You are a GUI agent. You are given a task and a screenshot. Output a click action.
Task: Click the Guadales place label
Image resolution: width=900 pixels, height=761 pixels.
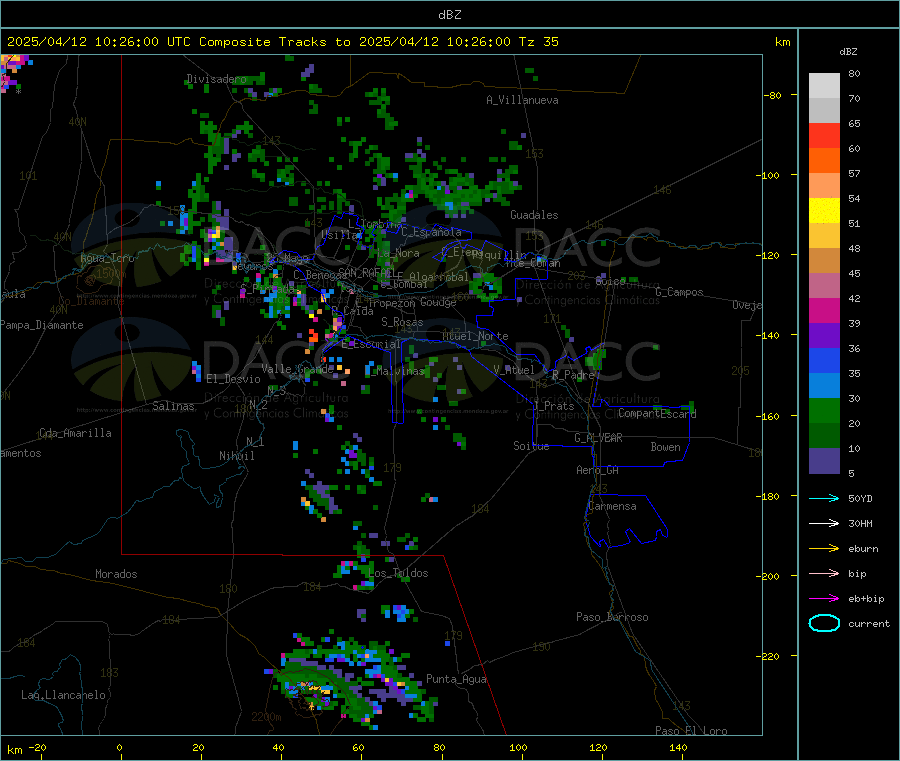pos(534,215)
